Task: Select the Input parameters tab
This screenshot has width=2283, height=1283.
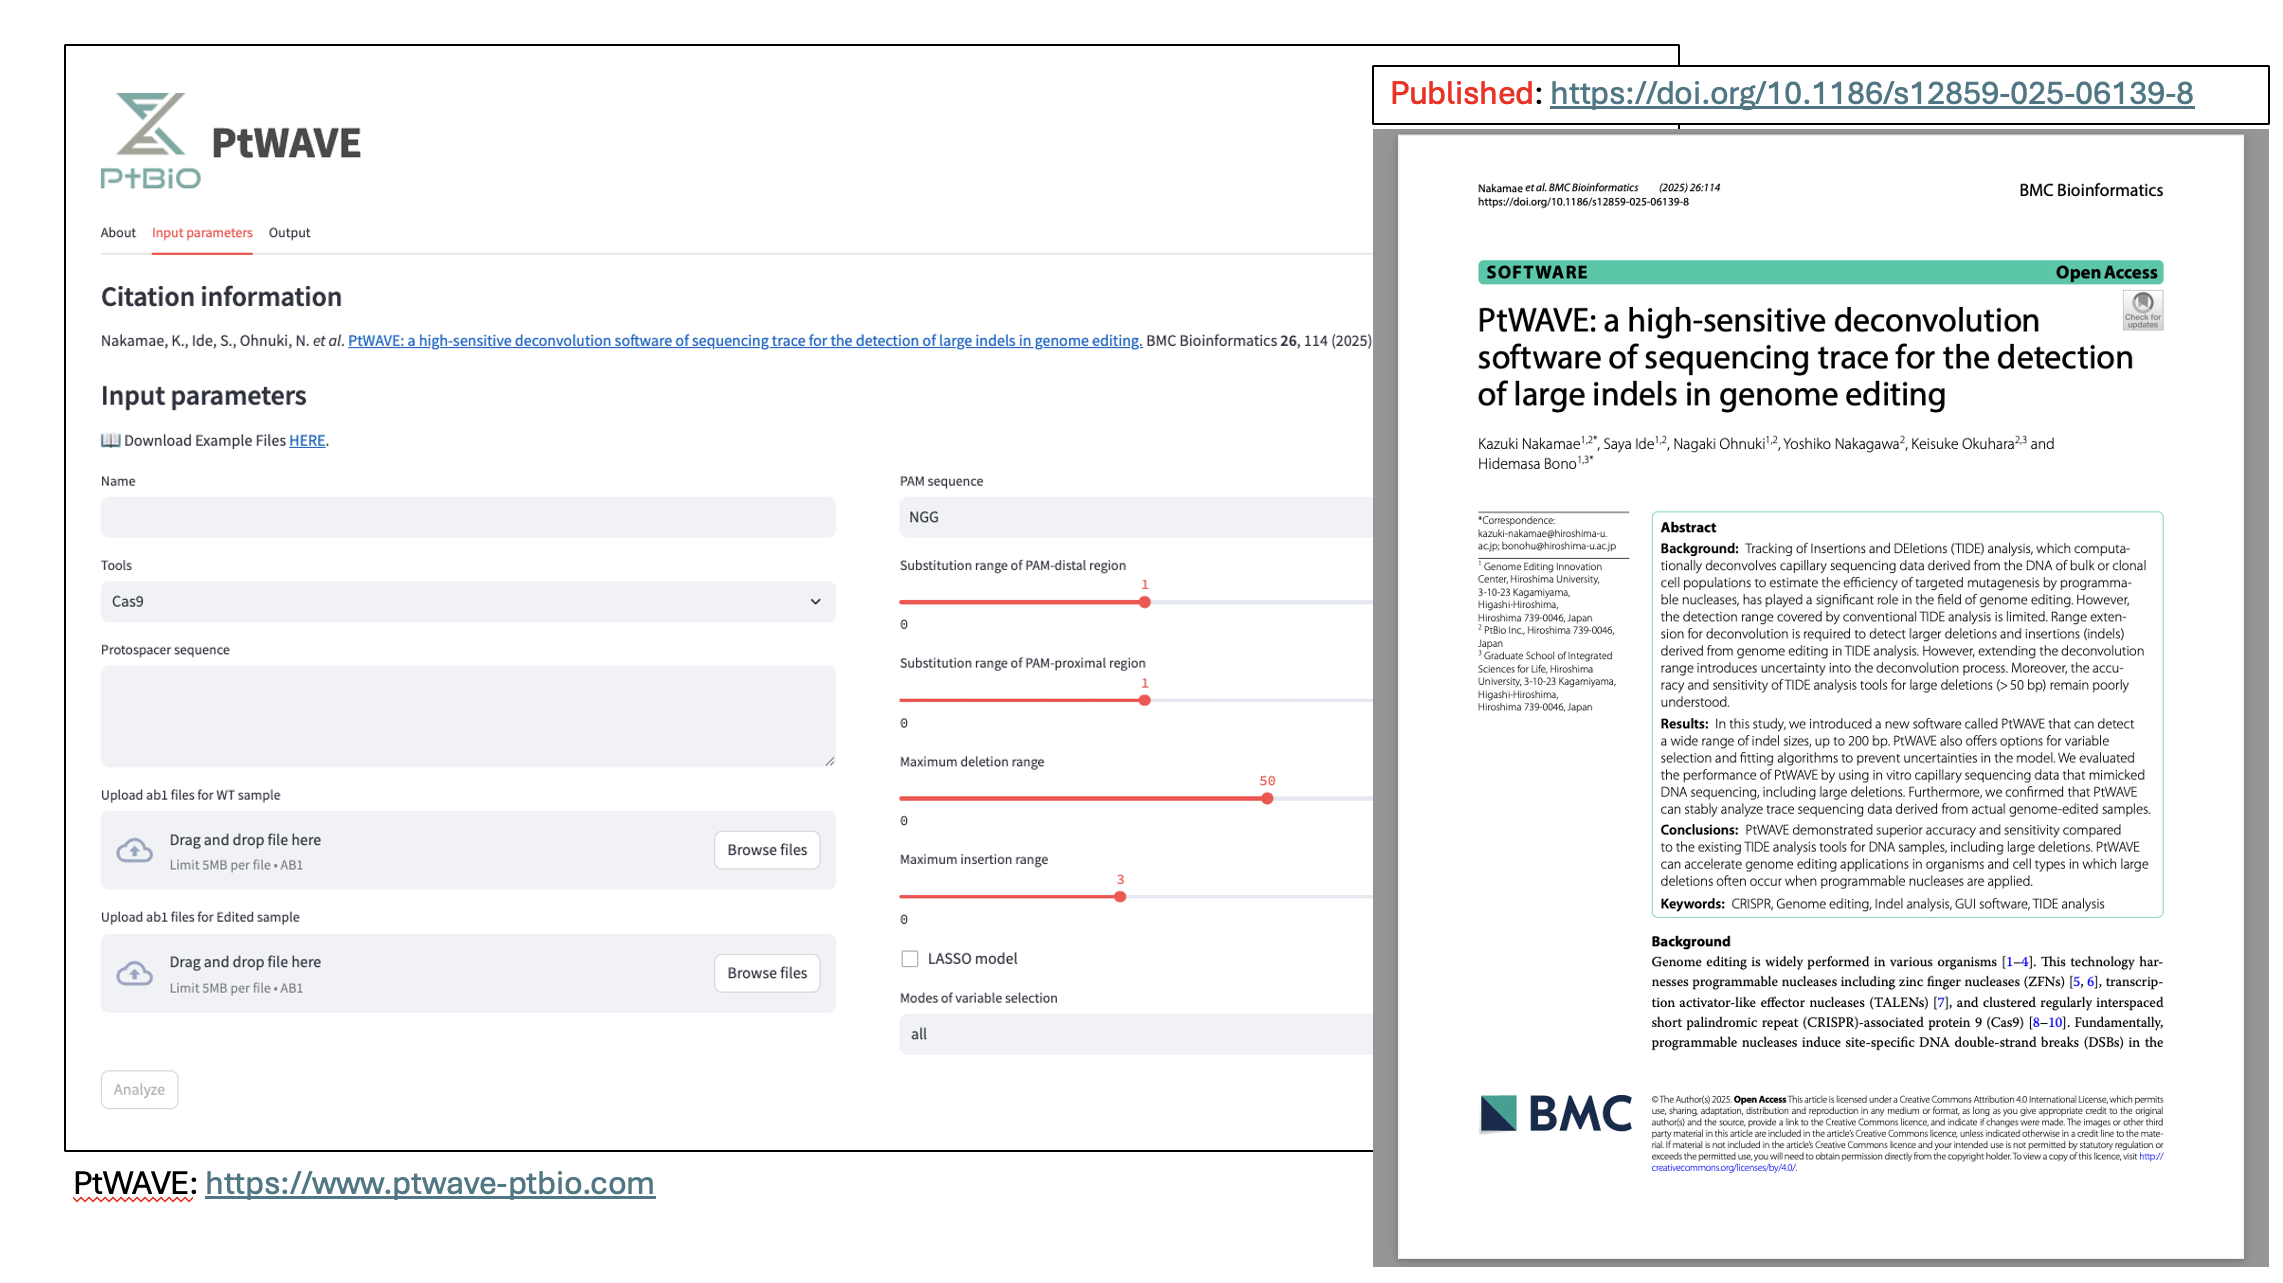Action: pyautogui.click(x=202, y=233)
